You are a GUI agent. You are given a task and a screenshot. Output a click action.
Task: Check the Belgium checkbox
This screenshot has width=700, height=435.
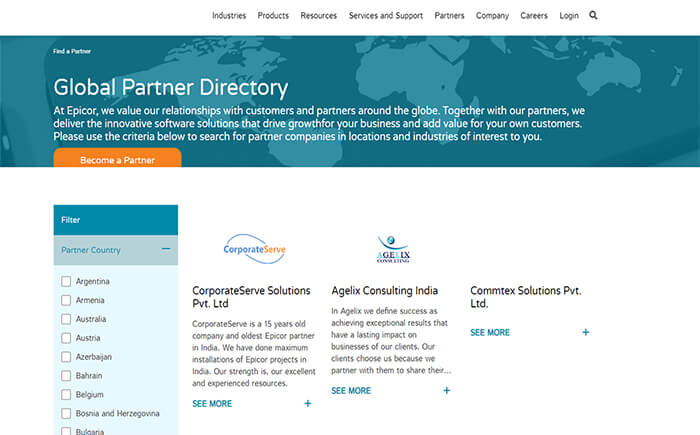[x=66, y=394]
